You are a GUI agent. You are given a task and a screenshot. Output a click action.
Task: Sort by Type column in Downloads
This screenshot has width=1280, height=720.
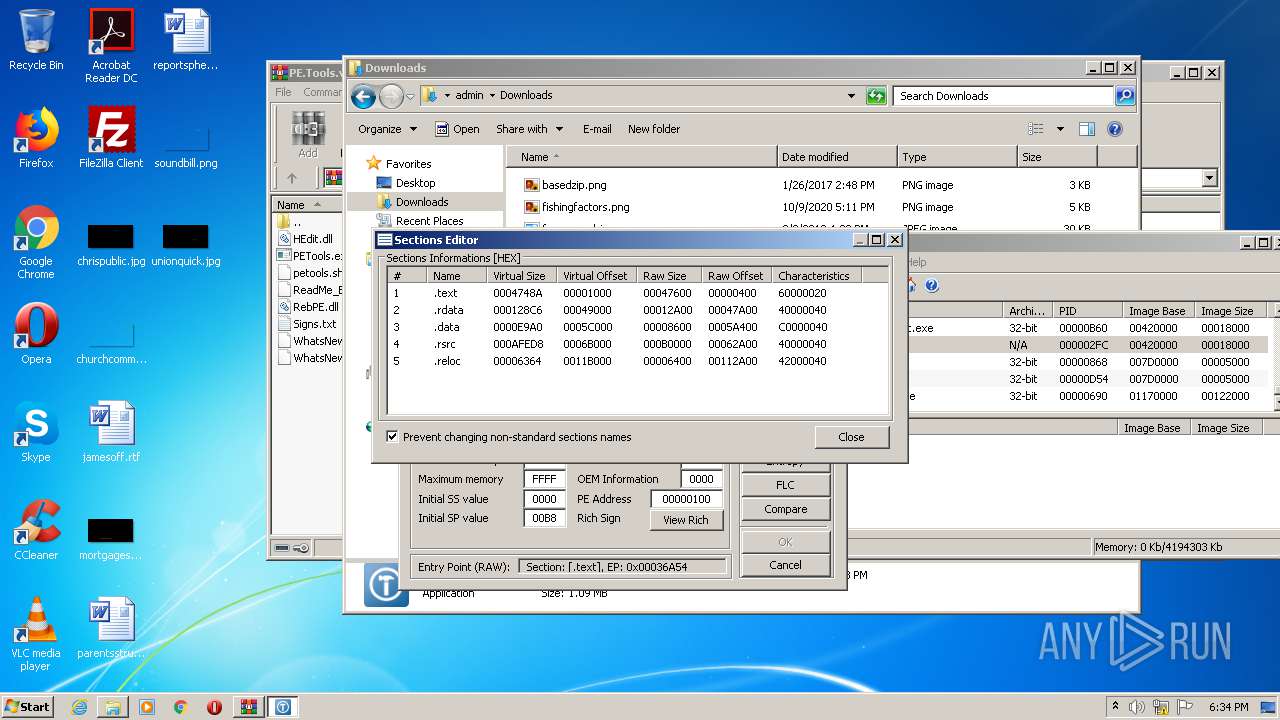point(956,157)
